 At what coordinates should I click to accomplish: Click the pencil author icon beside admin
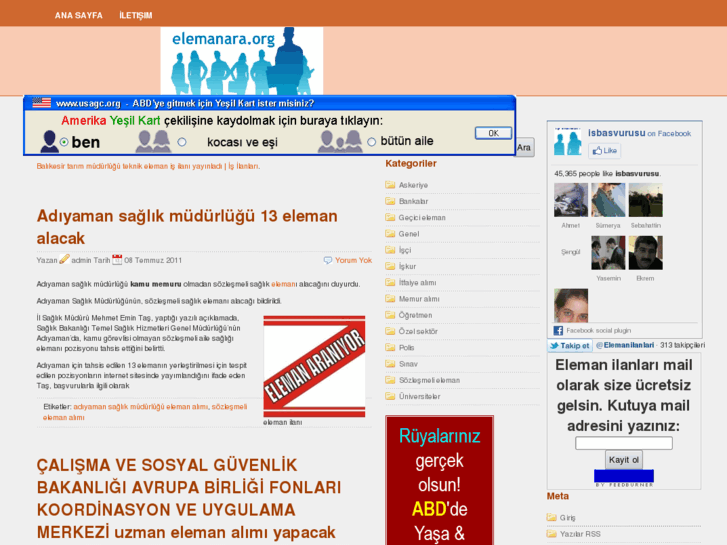(x=64, y=259)
